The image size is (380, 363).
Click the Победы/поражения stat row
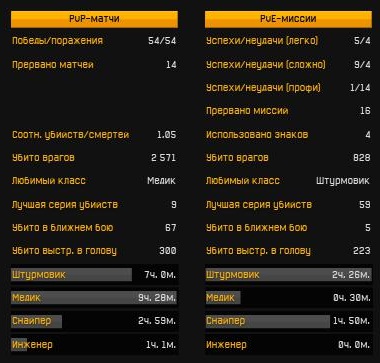coord(94,41)
